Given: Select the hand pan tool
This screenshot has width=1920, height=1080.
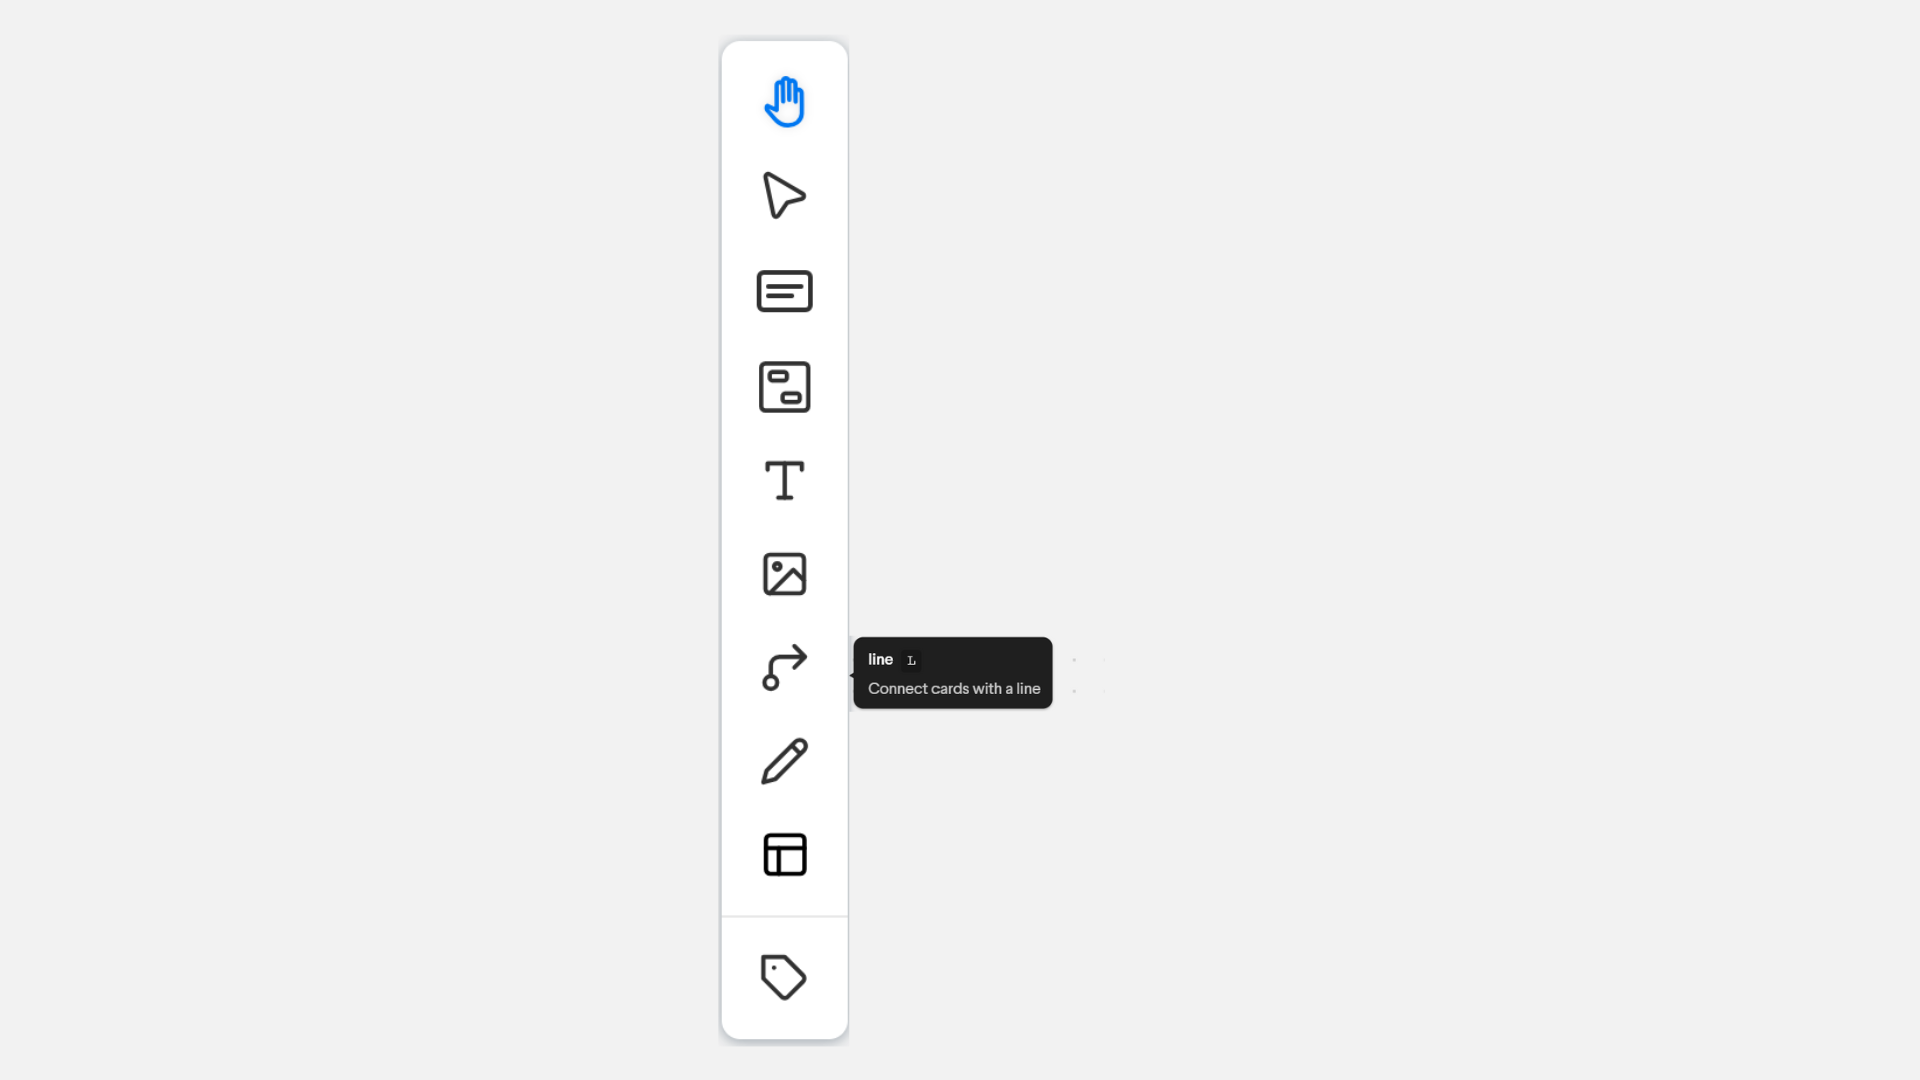Looking at the screenshot, I should pos(785,102).
